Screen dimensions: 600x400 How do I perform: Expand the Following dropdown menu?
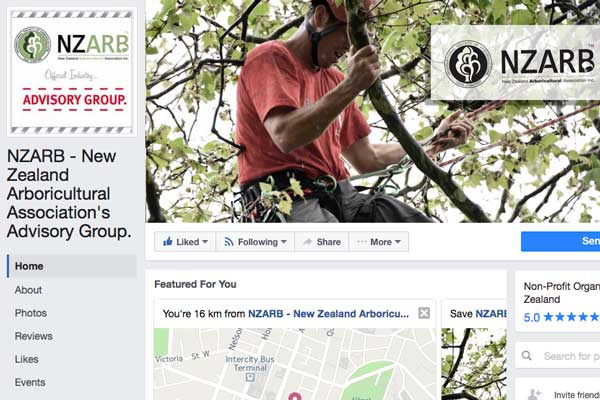click(x=284, y=242)
